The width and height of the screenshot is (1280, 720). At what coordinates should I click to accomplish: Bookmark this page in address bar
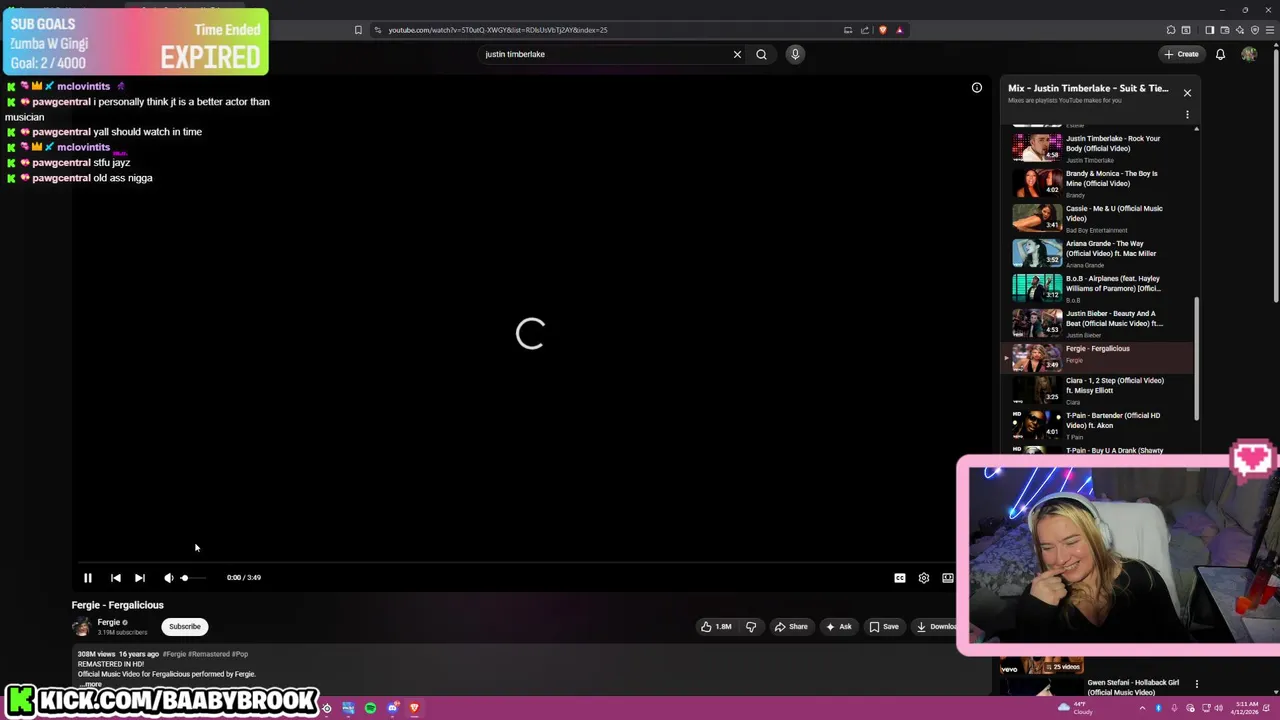click(358, 30)
